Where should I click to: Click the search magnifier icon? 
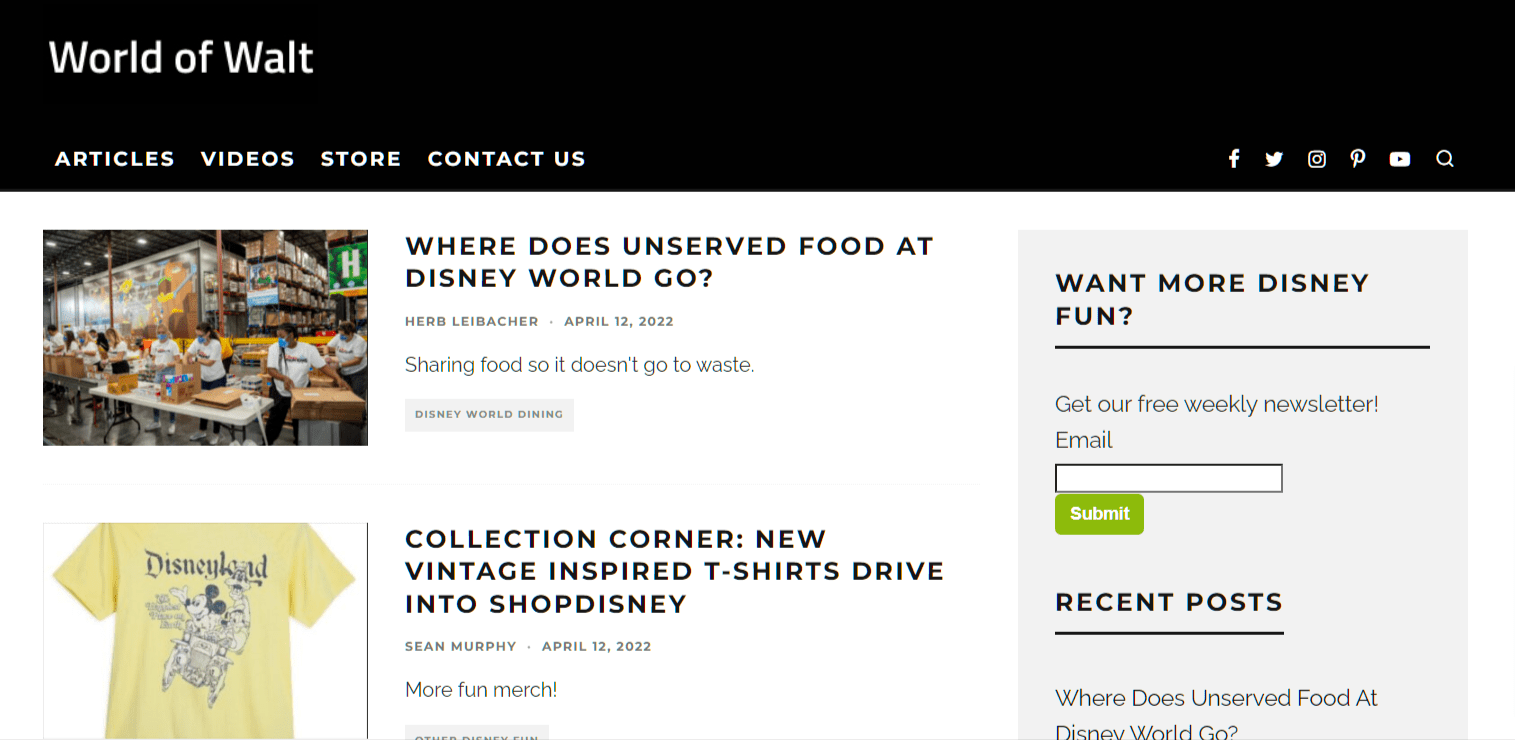(1444, 159)
